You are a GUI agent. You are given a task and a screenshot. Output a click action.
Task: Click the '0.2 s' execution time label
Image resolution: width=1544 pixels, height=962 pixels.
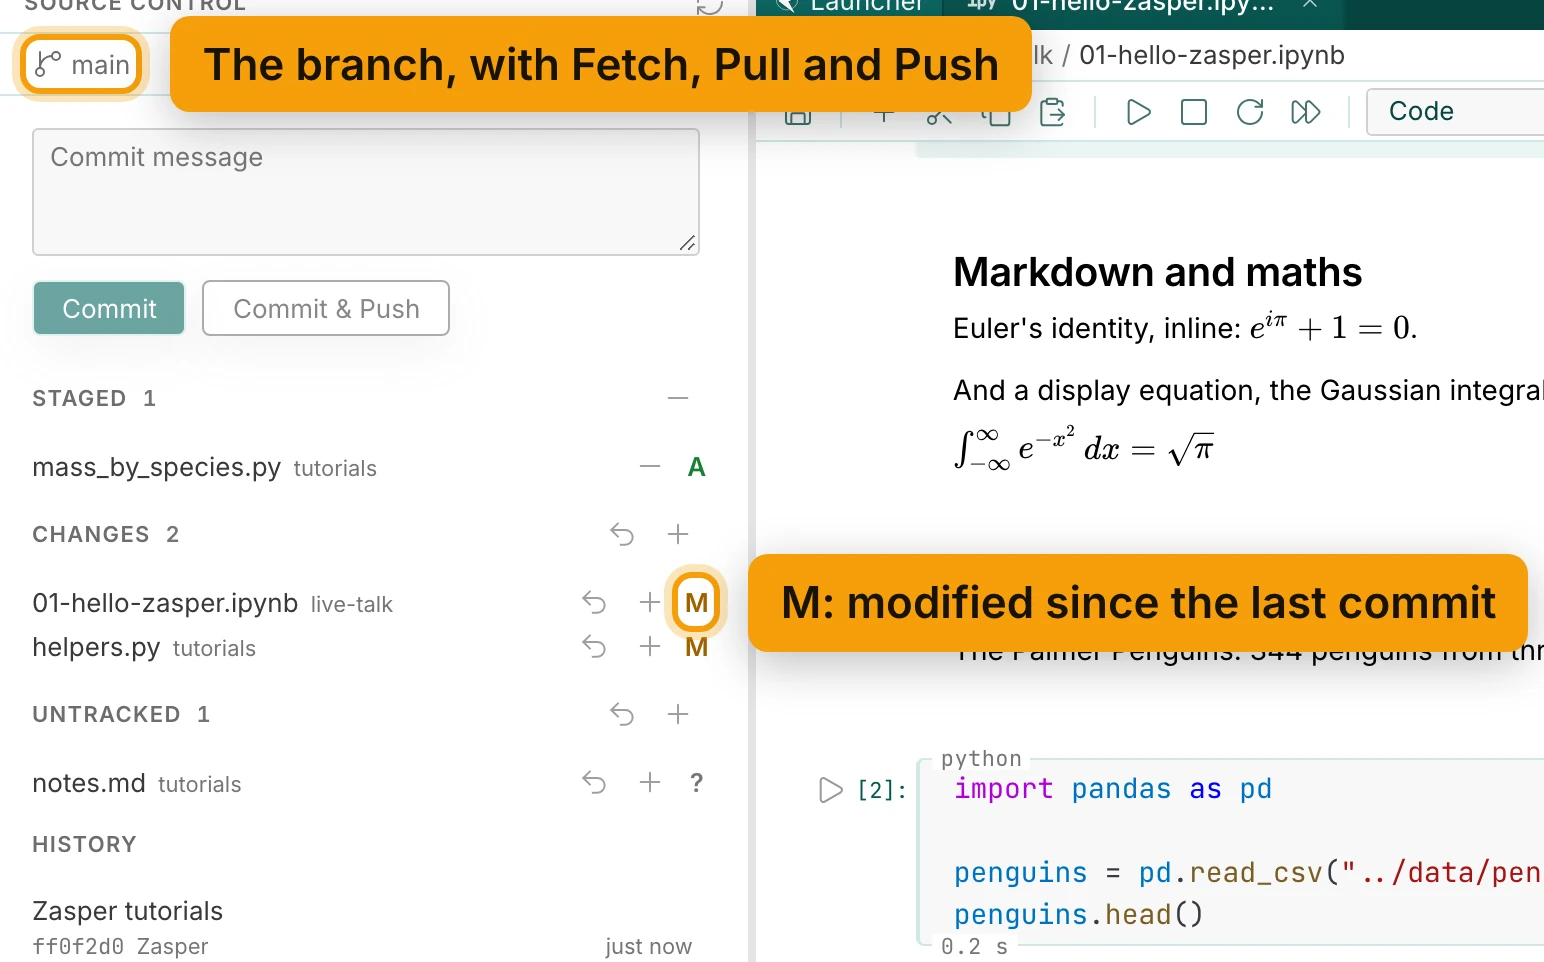975,946
